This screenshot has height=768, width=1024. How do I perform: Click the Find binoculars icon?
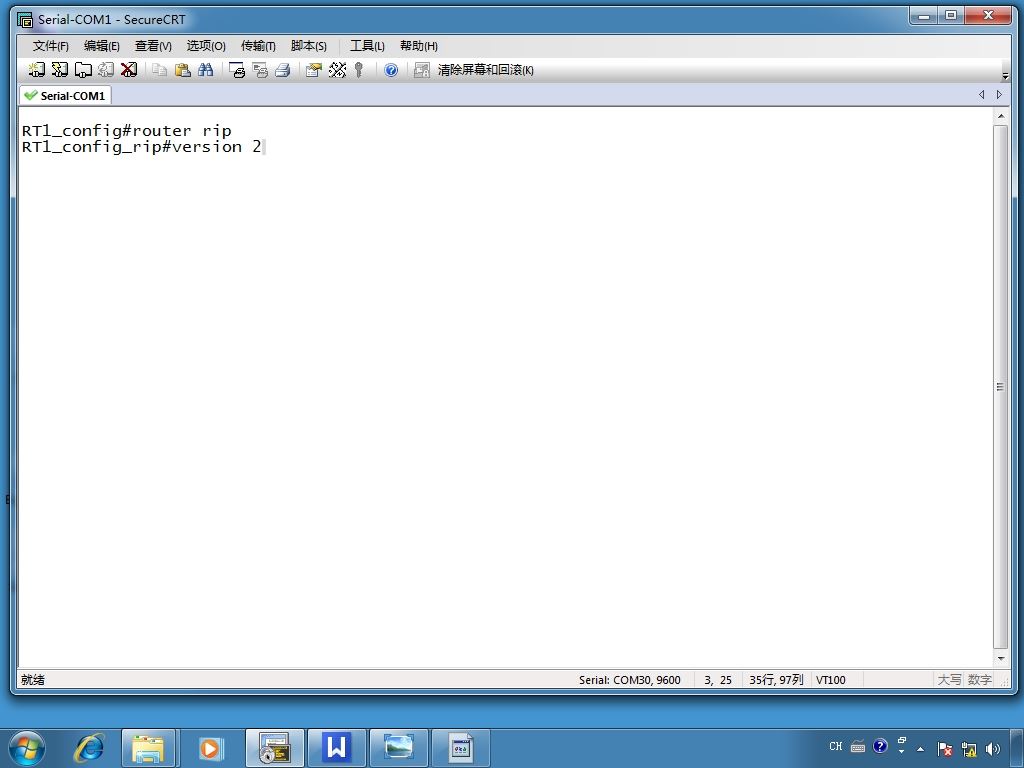(x=206, y=70)
